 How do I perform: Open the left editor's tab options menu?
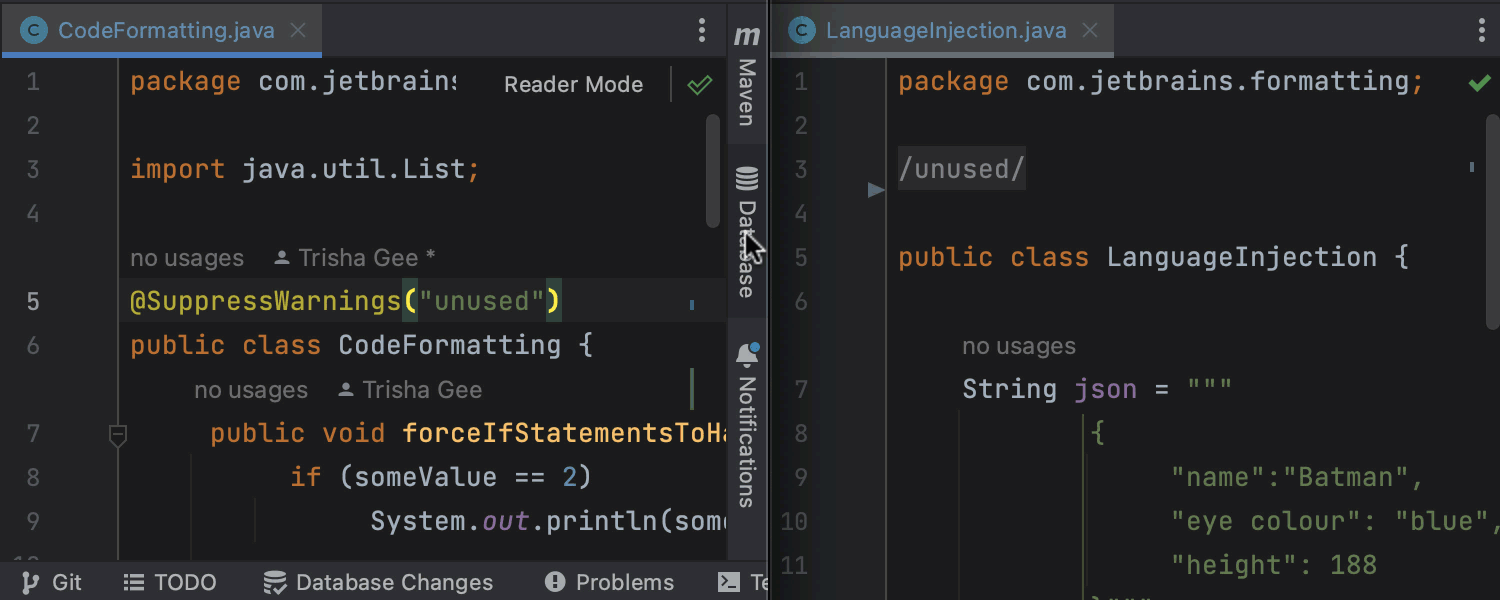(x=702, y=30)
